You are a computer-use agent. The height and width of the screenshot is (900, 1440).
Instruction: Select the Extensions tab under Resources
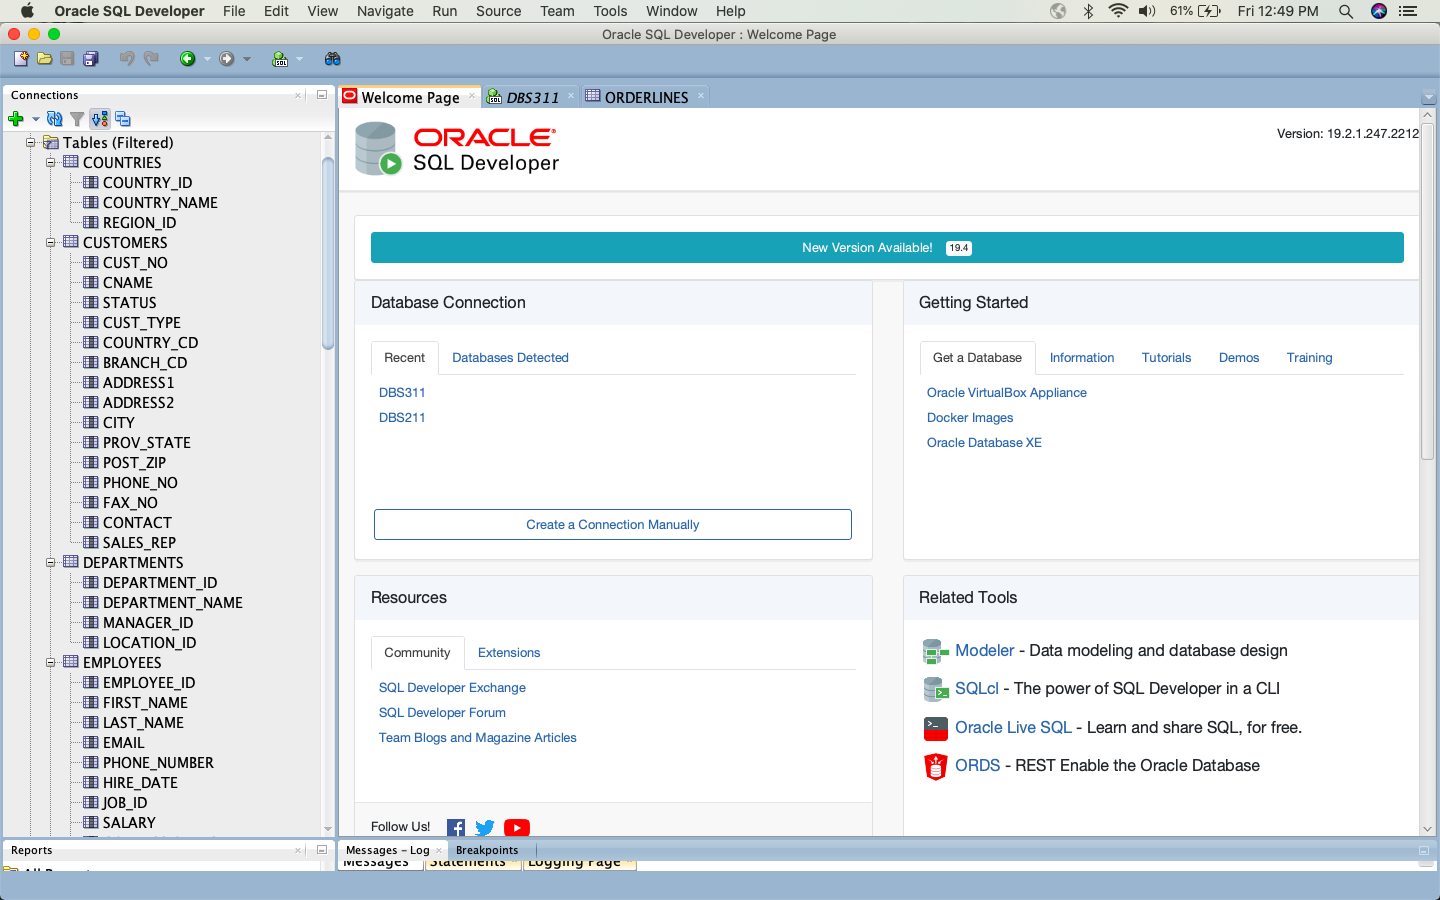tap(509, 652)
